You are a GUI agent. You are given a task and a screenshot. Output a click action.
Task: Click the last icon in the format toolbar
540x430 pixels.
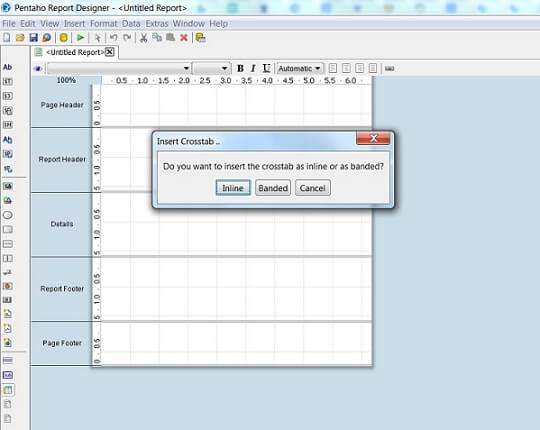click(390, 69)
